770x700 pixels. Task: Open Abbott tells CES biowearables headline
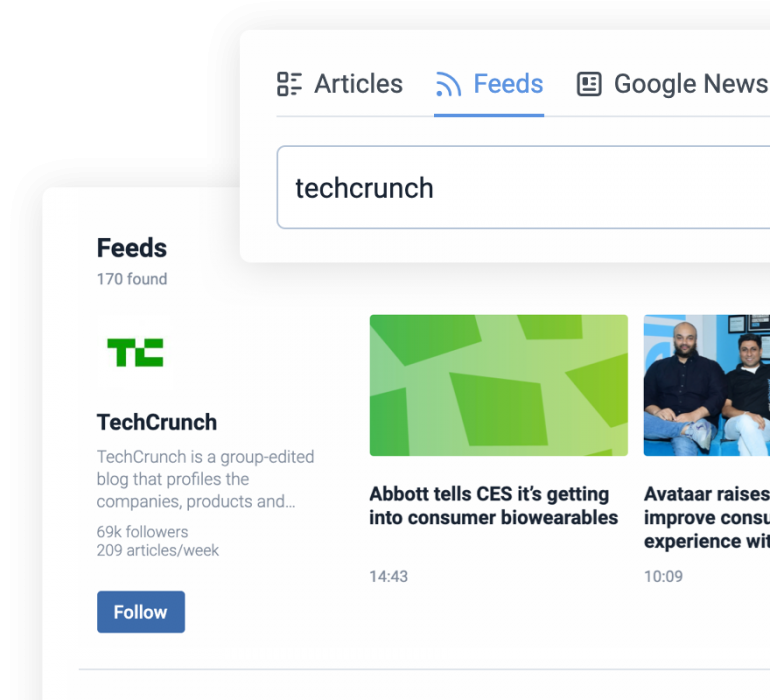pos(494,505)
